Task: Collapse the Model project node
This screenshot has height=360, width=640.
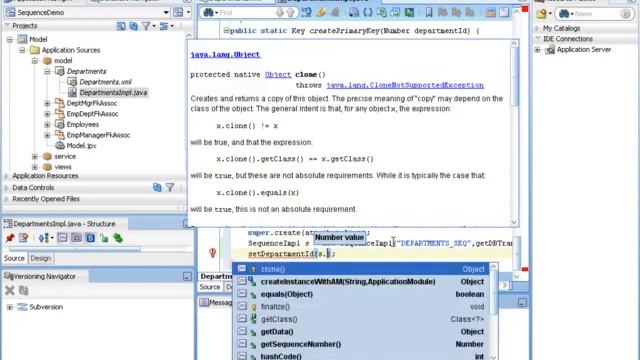Action: coord(10,40)
